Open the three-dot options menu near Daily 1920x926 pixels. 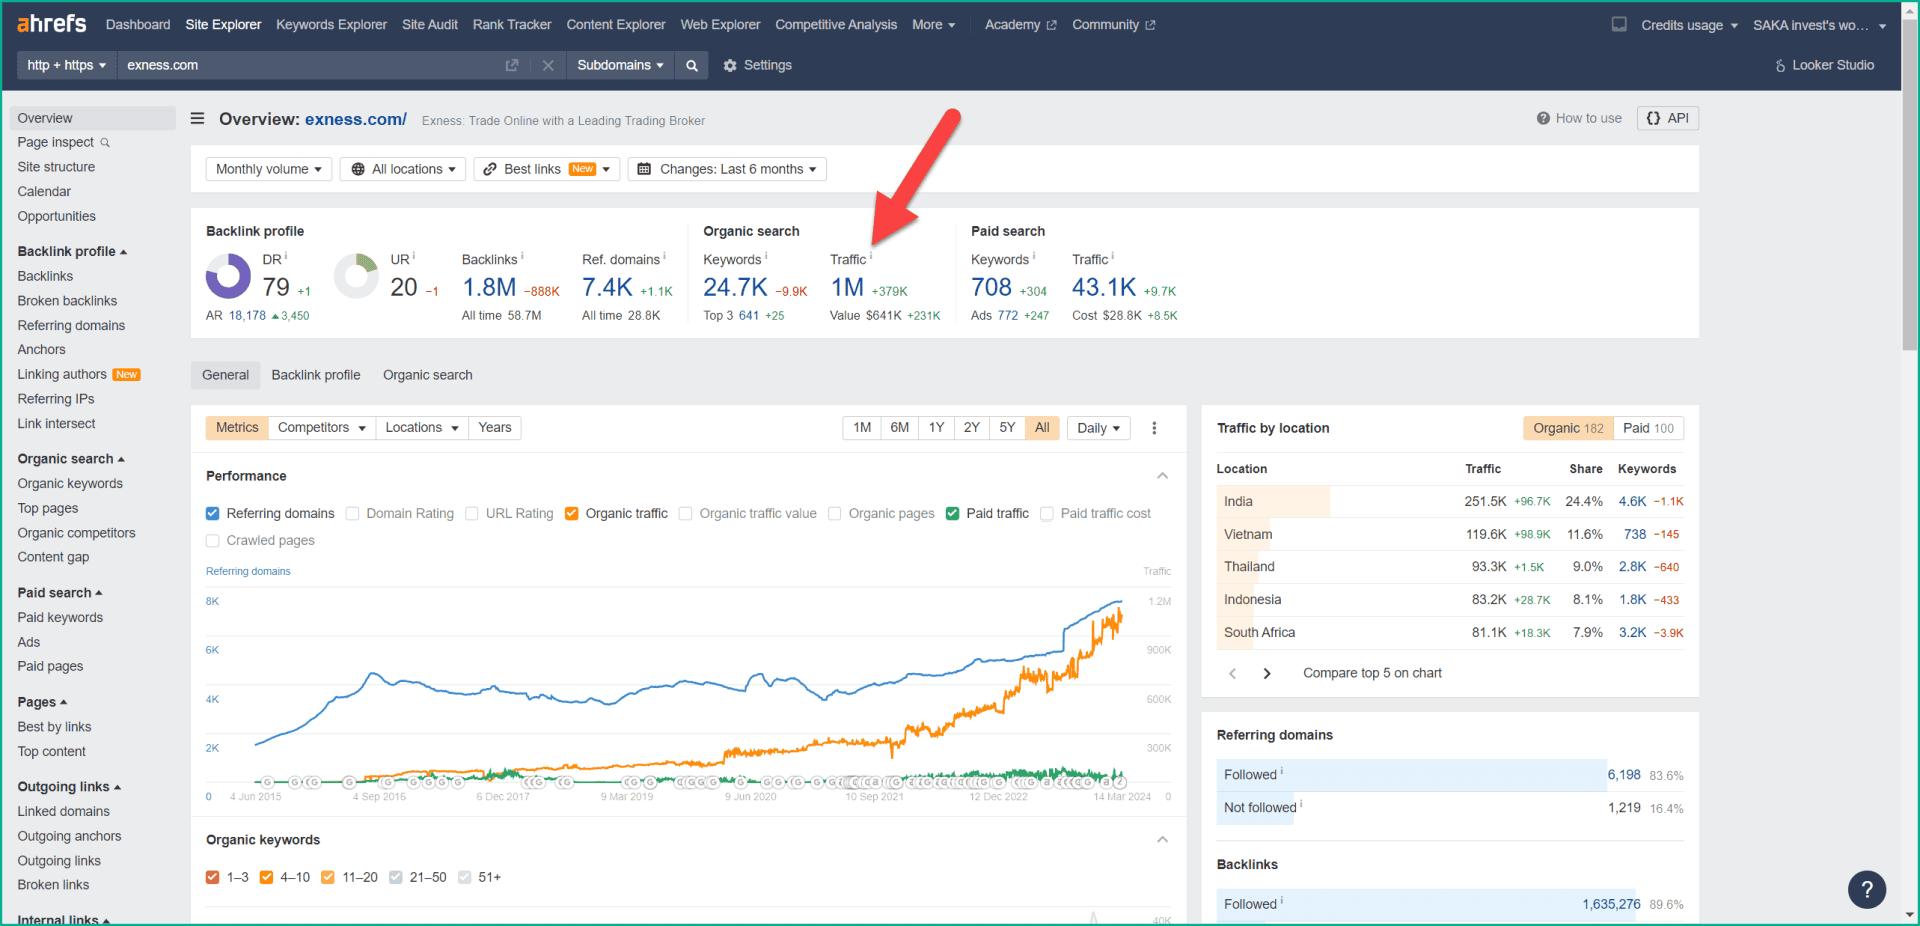tap(1154, 427)
